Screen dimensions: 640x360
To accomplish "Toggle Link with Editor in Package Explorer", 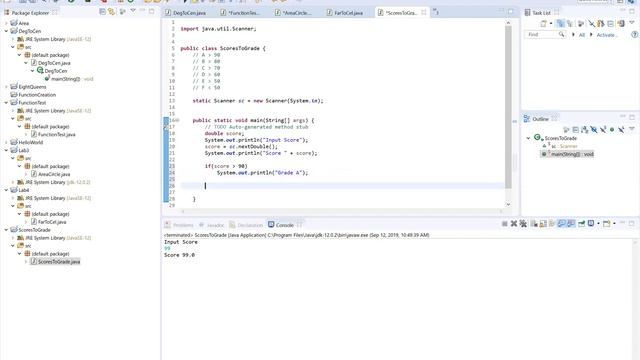I will pos(111,12).
